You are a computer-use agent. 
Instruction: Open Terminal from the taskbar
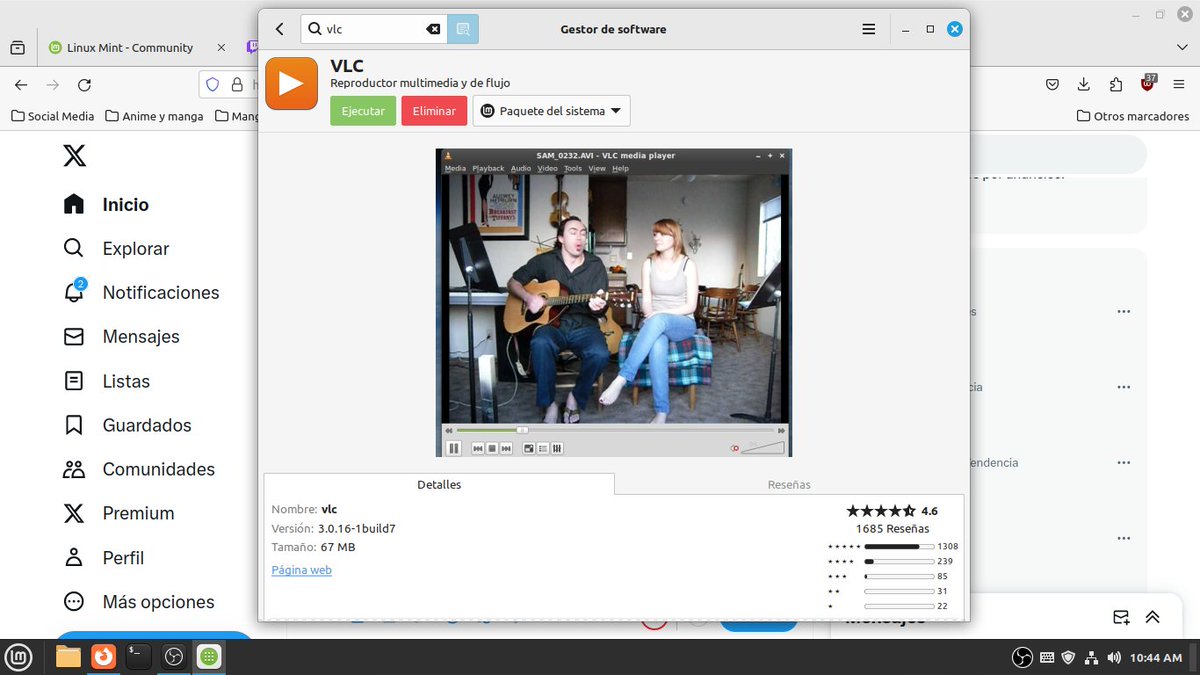[138, 657]
